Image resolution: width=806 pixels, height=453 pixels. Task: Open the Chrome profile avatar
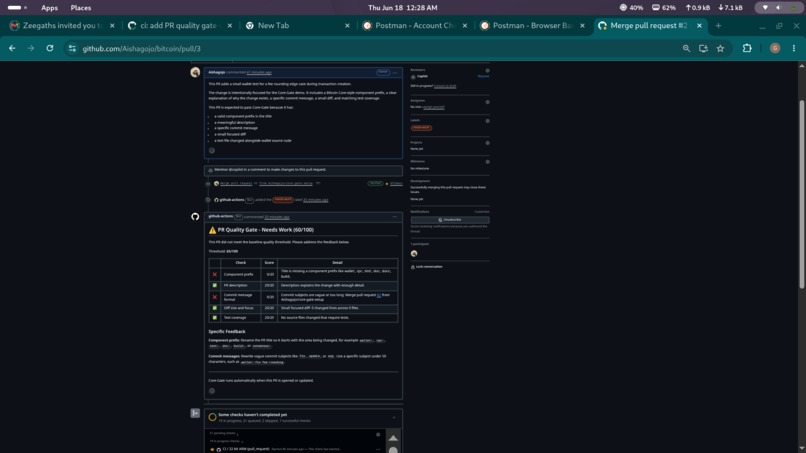(775, 48)
